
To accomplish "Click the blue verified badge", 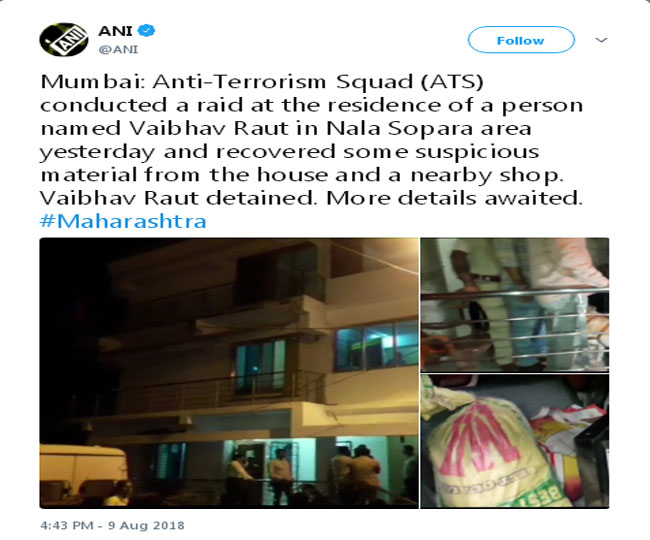I will click(146, 30).
